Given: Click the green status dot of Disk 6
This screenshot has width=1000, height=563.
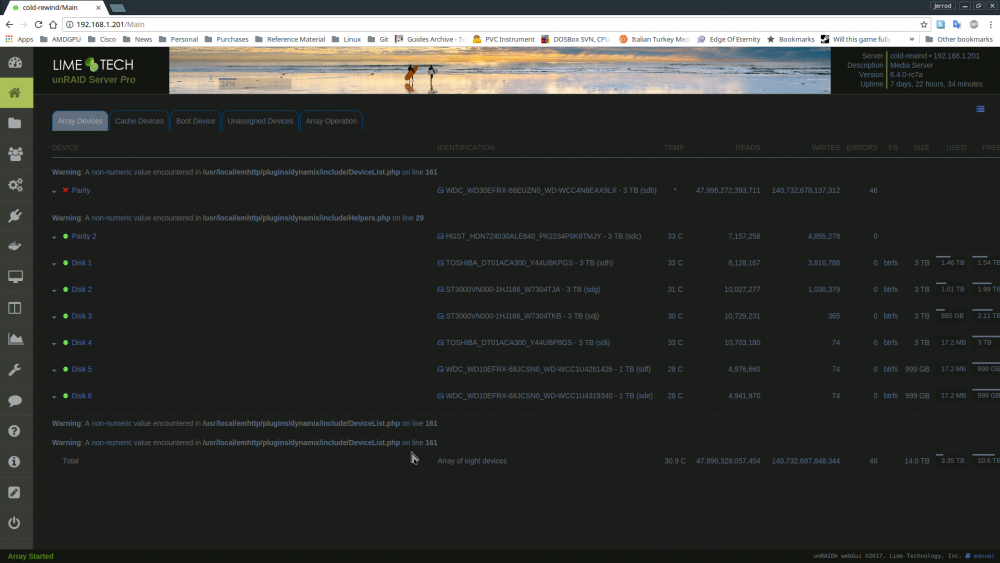Looking at the screenshot, I should pyautogui.click(x=65, y=396).
